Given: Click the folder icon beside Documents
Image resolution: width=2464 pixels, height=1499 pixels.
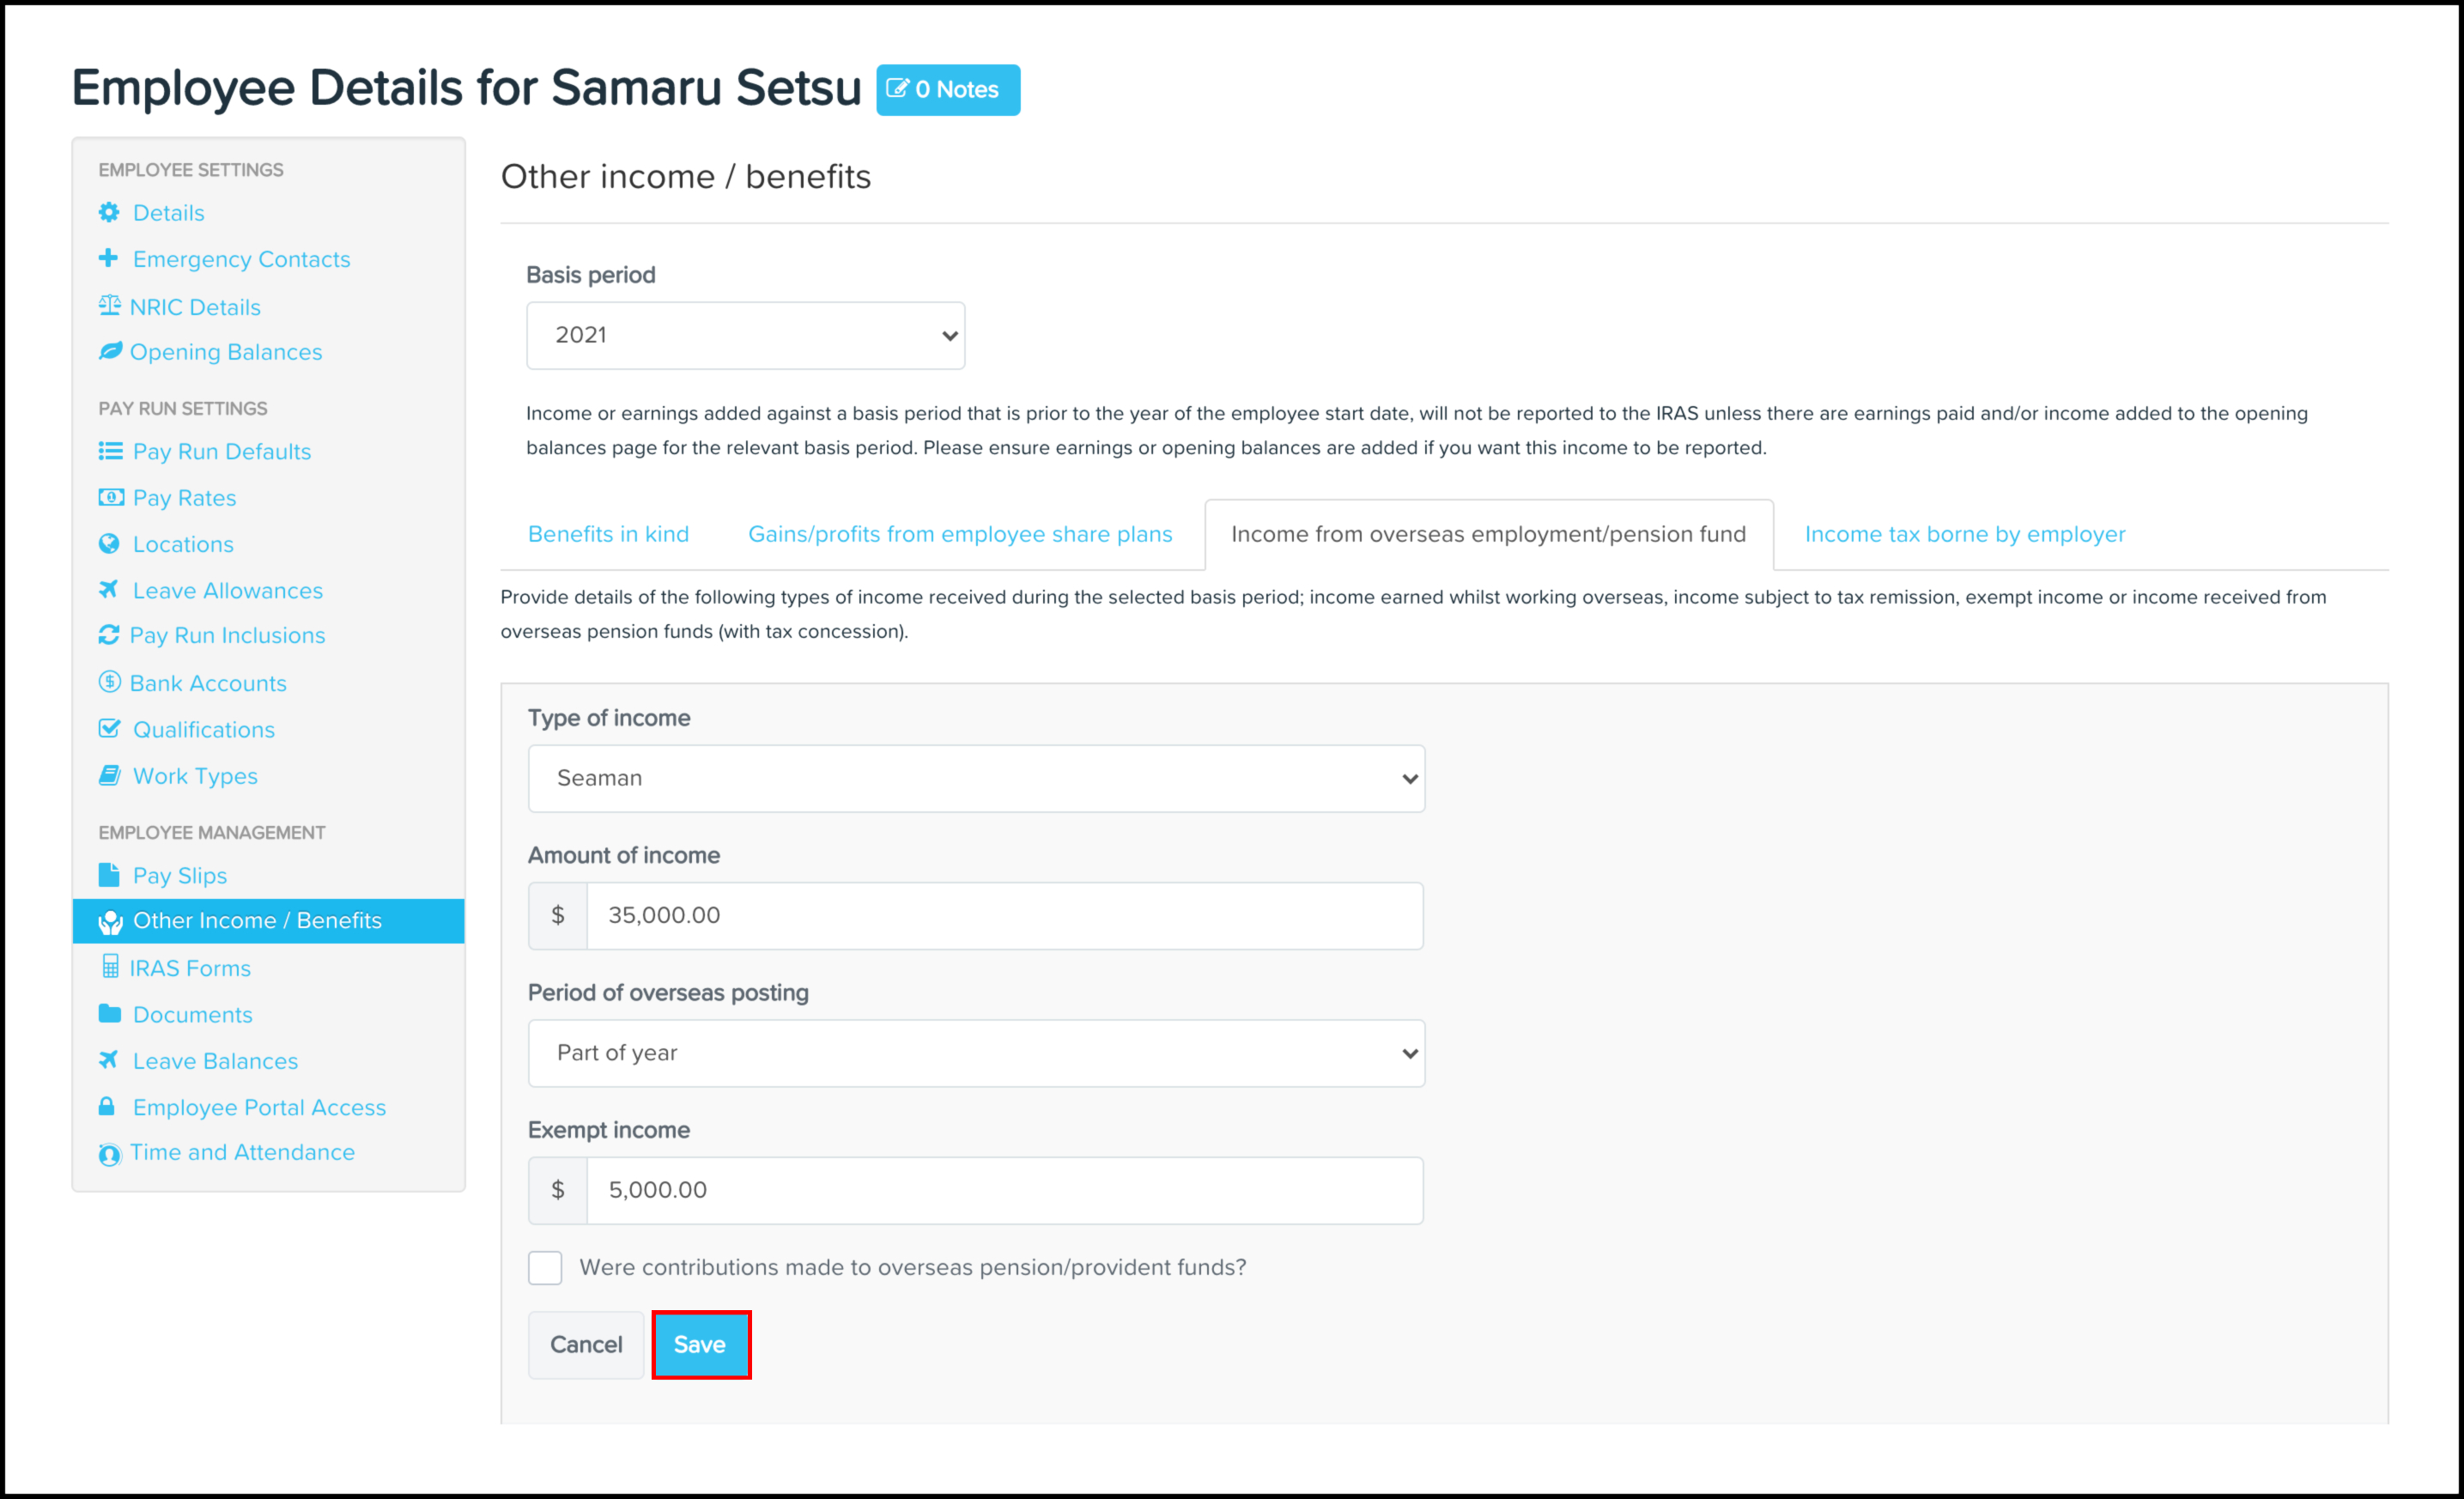Looking at the screenshot, I should [110, 1014].
